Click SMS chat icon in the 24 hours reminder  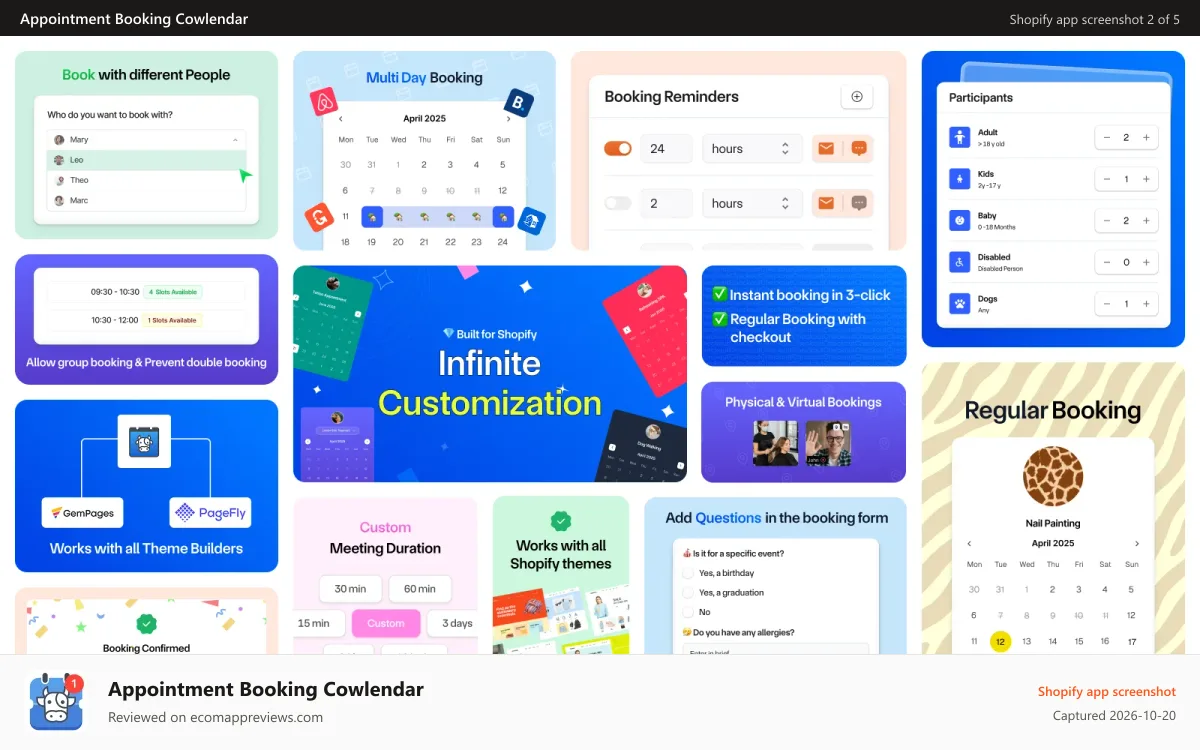(859, 149)
